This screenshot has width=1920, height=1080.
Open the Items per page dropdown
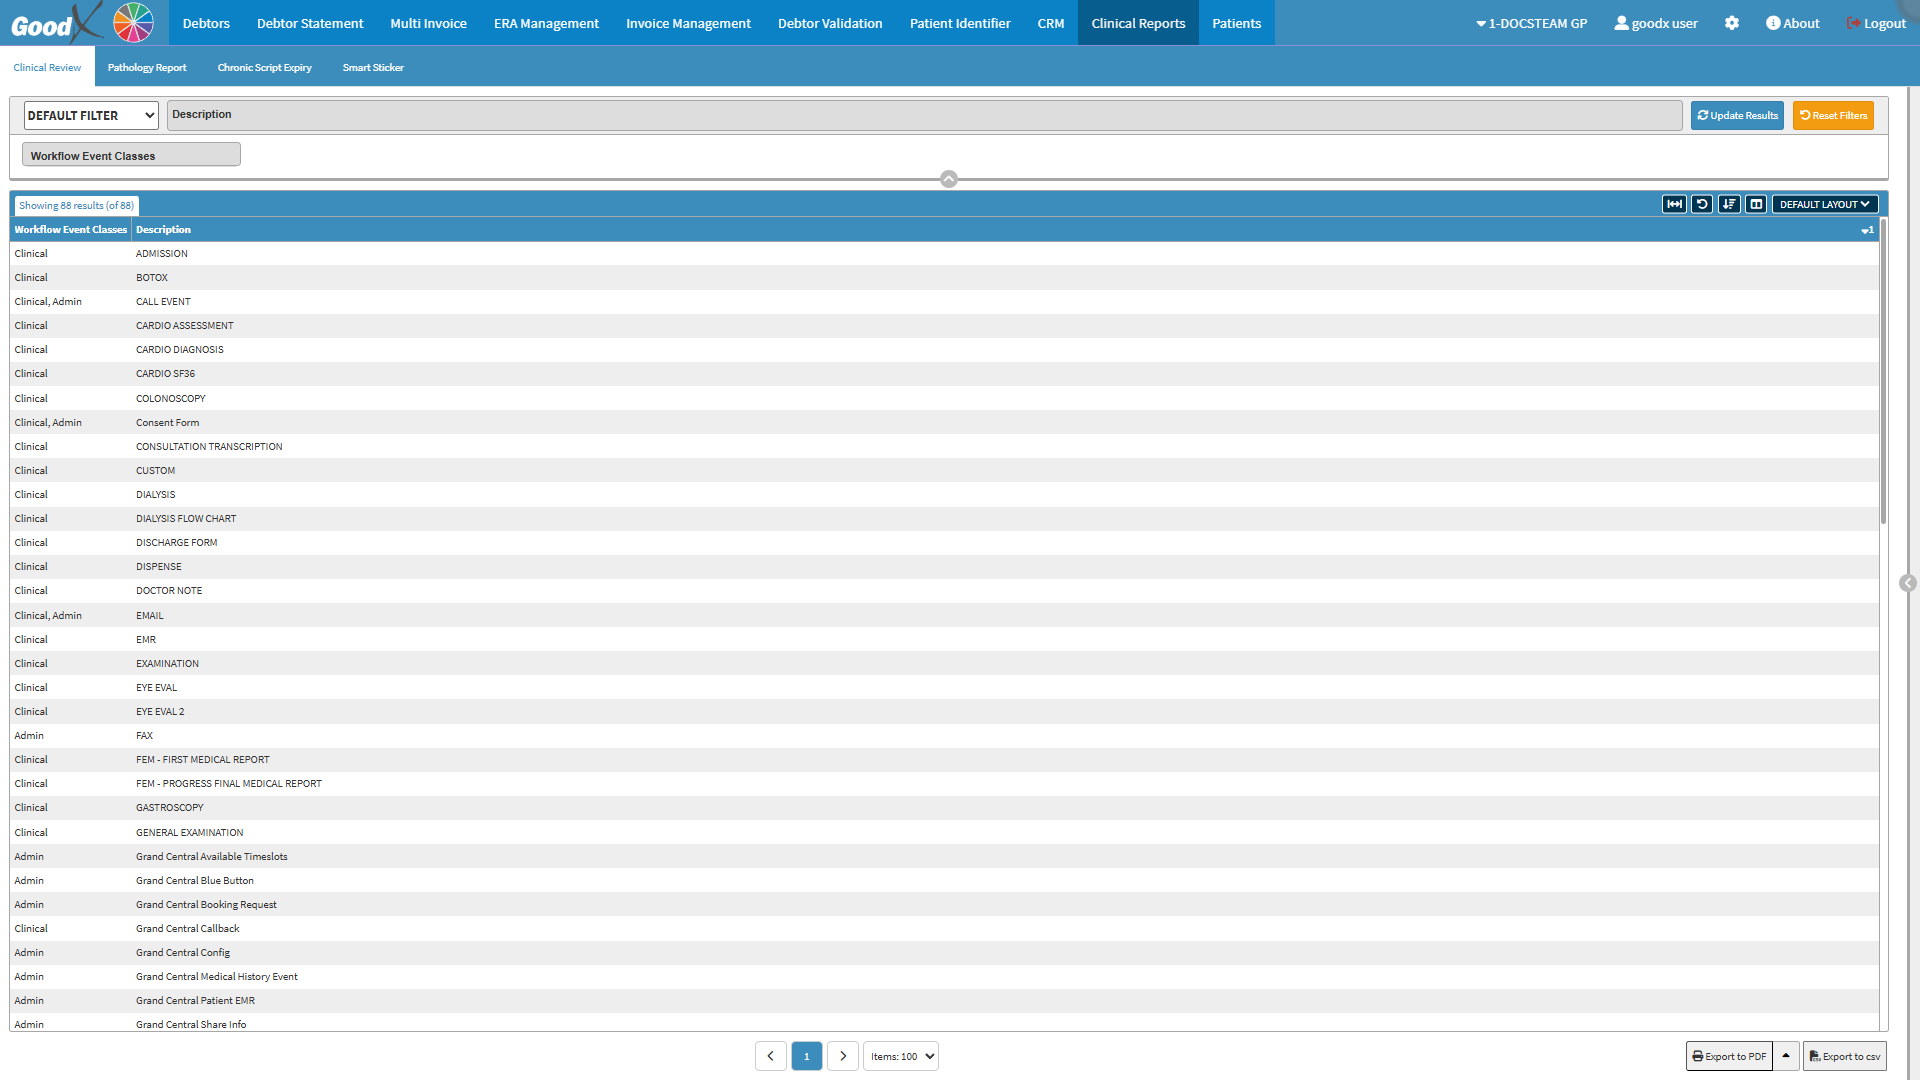tap(901, 1056)
